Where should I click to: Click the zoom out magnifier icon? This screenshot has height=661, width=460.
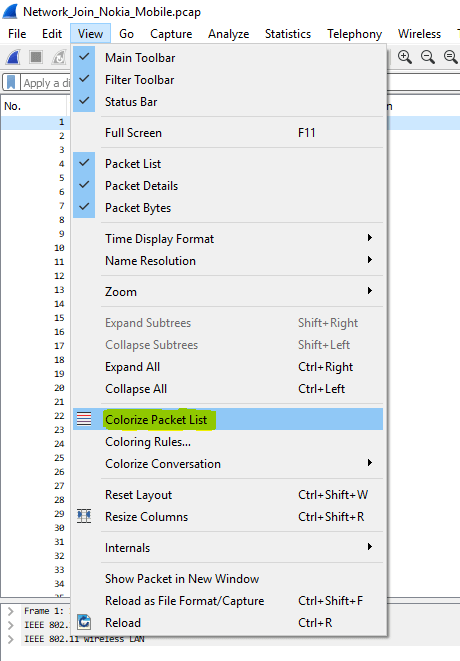pos(428,57)
